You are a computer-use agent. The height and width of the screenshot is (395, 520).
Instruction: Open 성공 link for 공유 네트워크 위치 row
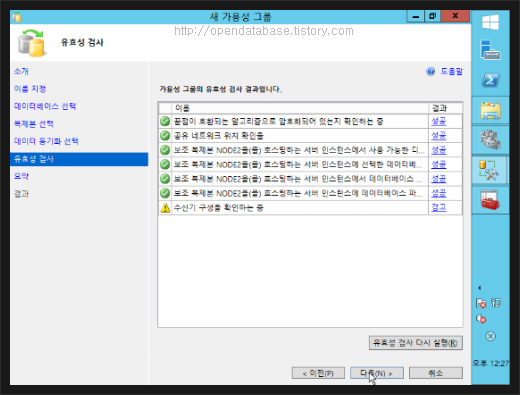[x=438, y=135]
